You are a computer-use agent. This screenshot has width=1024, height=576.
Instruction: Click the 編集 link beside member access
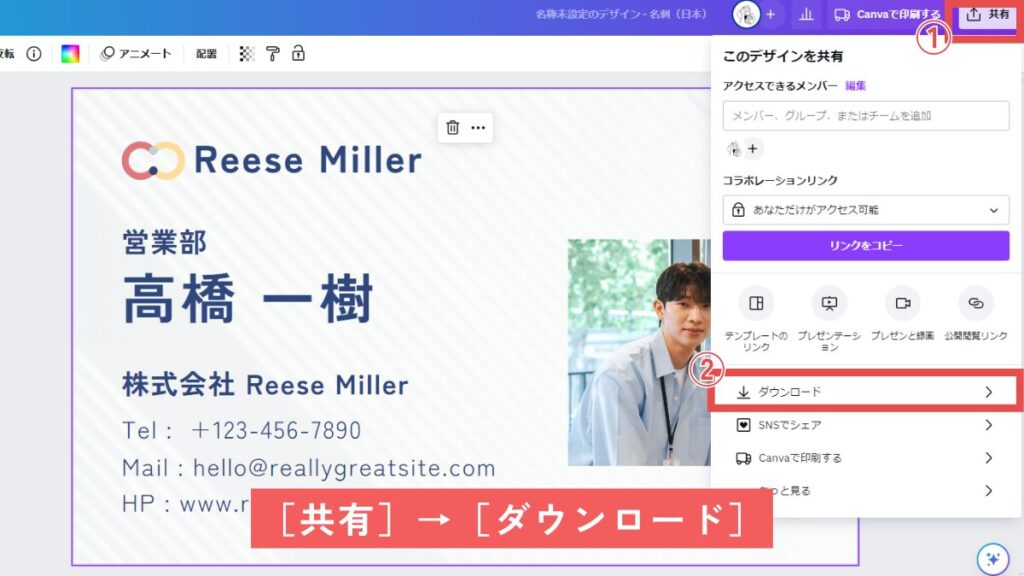(x=855, y=86)
